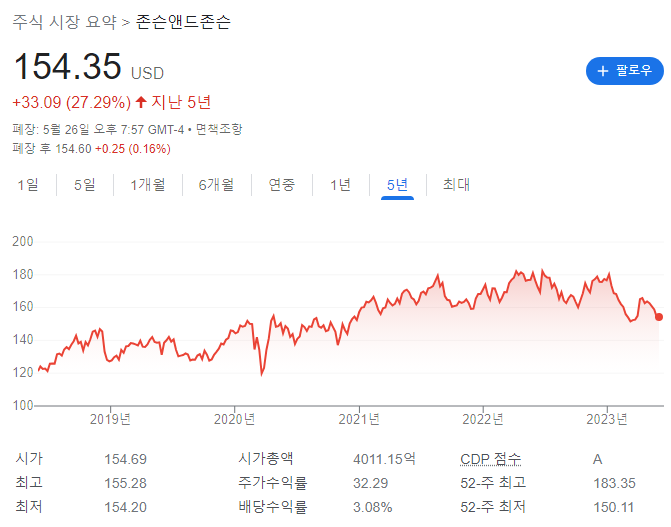Click the 존슨앤드존슨 company name
Image resolution: width=671 pixels, height=527 pixels.
pyautogui.click(x=183, y=22)
